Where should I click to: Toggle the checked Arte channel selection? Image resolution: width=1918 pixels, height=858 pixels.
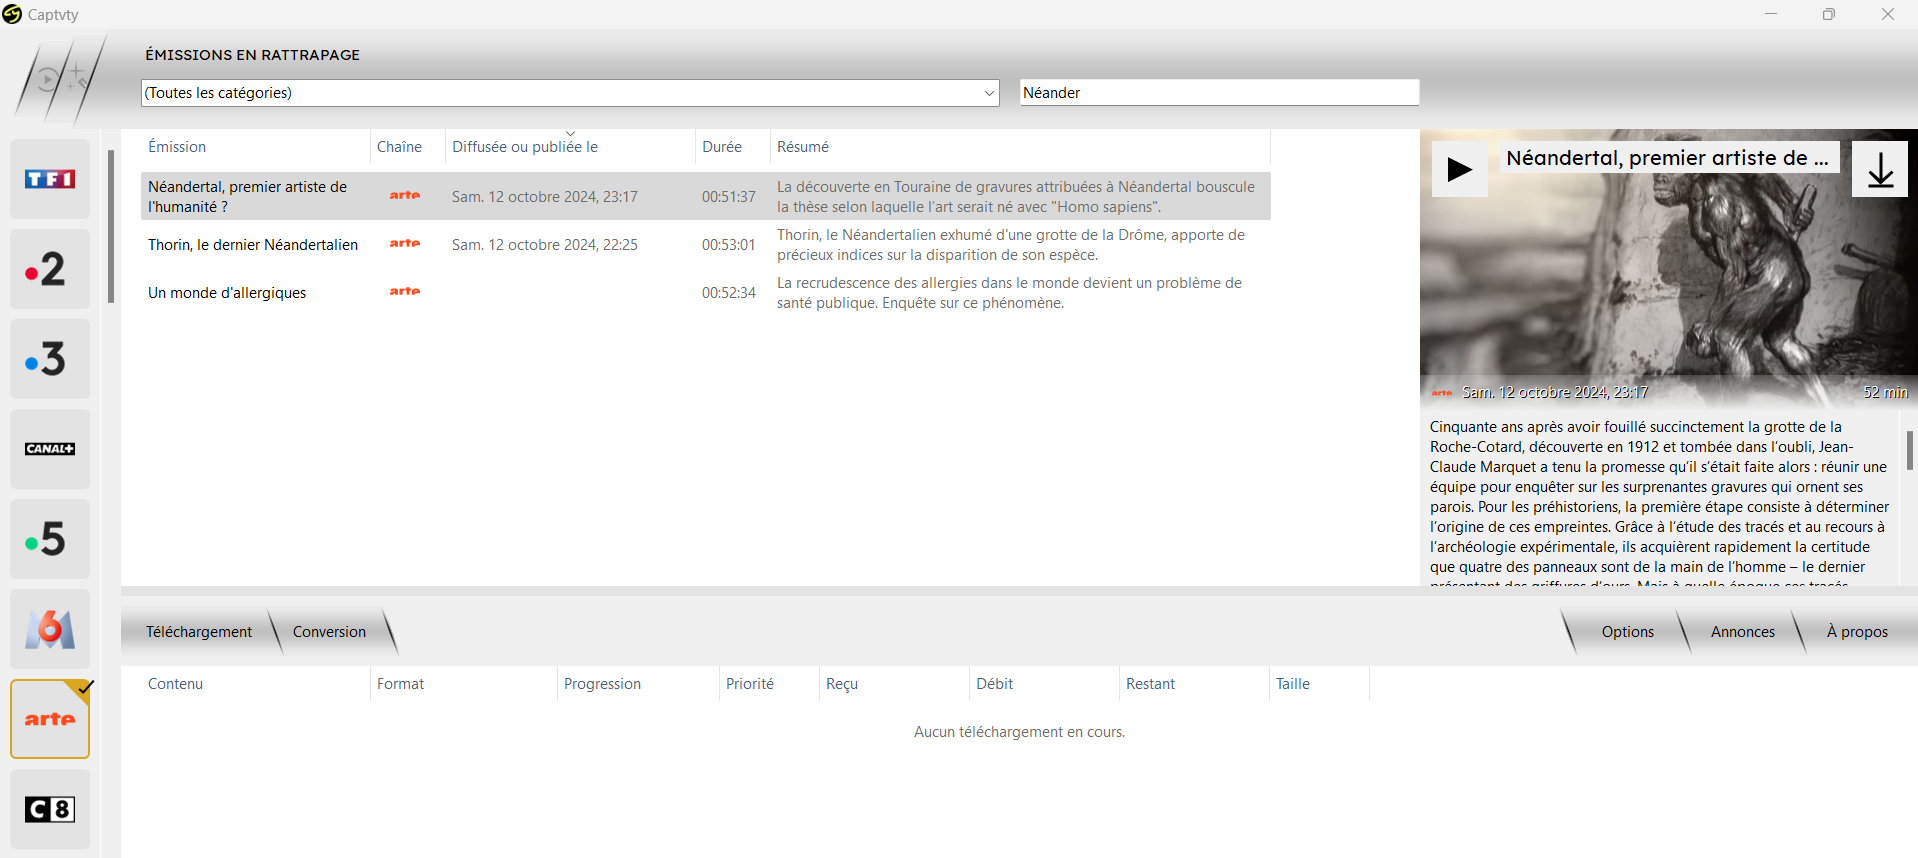50,719
